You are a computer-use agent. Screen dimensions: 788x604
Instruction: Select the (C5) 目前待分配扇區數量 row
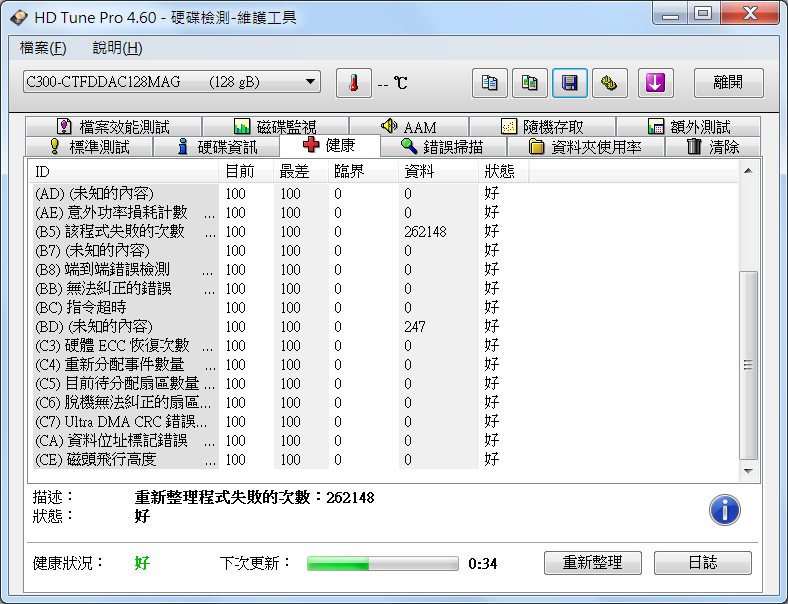pyautogui.click(x=384, y=384)
